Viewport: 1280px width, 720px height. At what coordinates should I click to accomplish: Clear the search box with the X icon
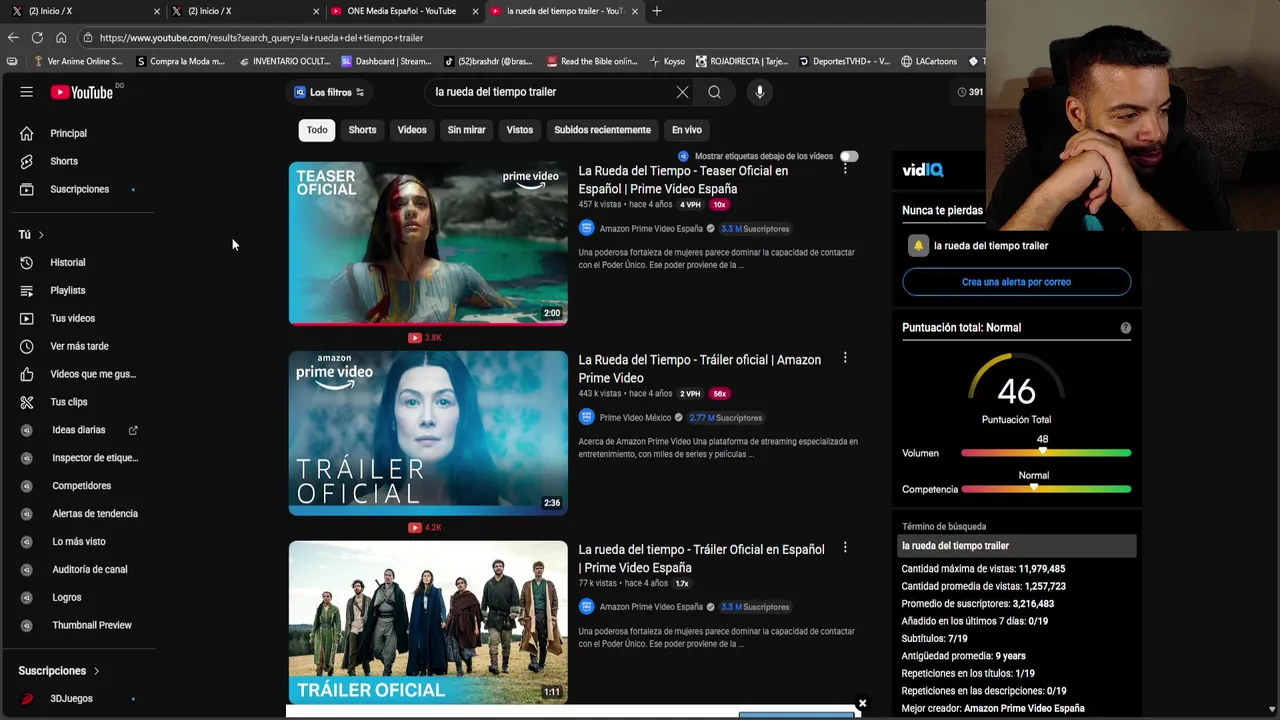pyautogui.click(x=682, y=92)
